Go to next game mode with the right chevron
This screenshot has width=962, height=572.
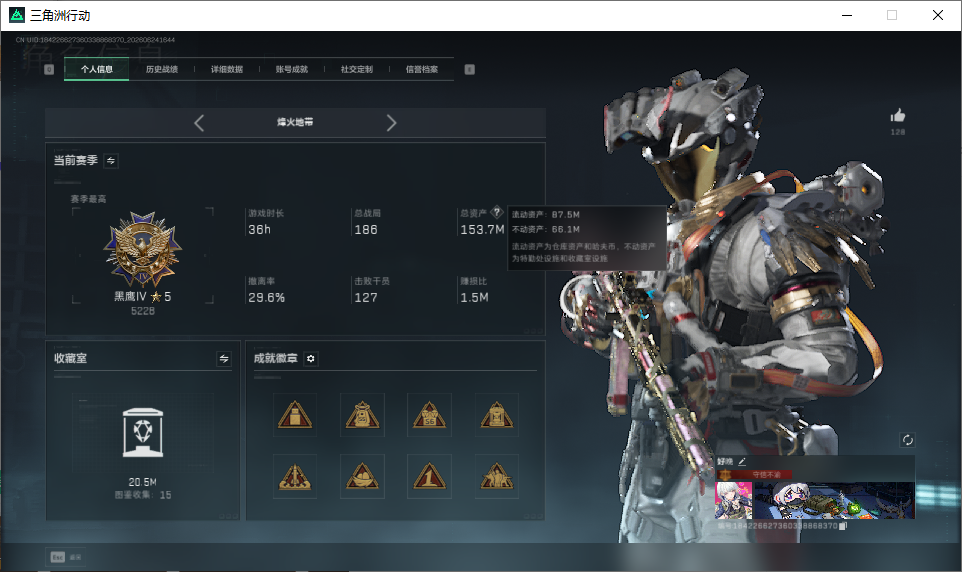[x=391, y=123]
